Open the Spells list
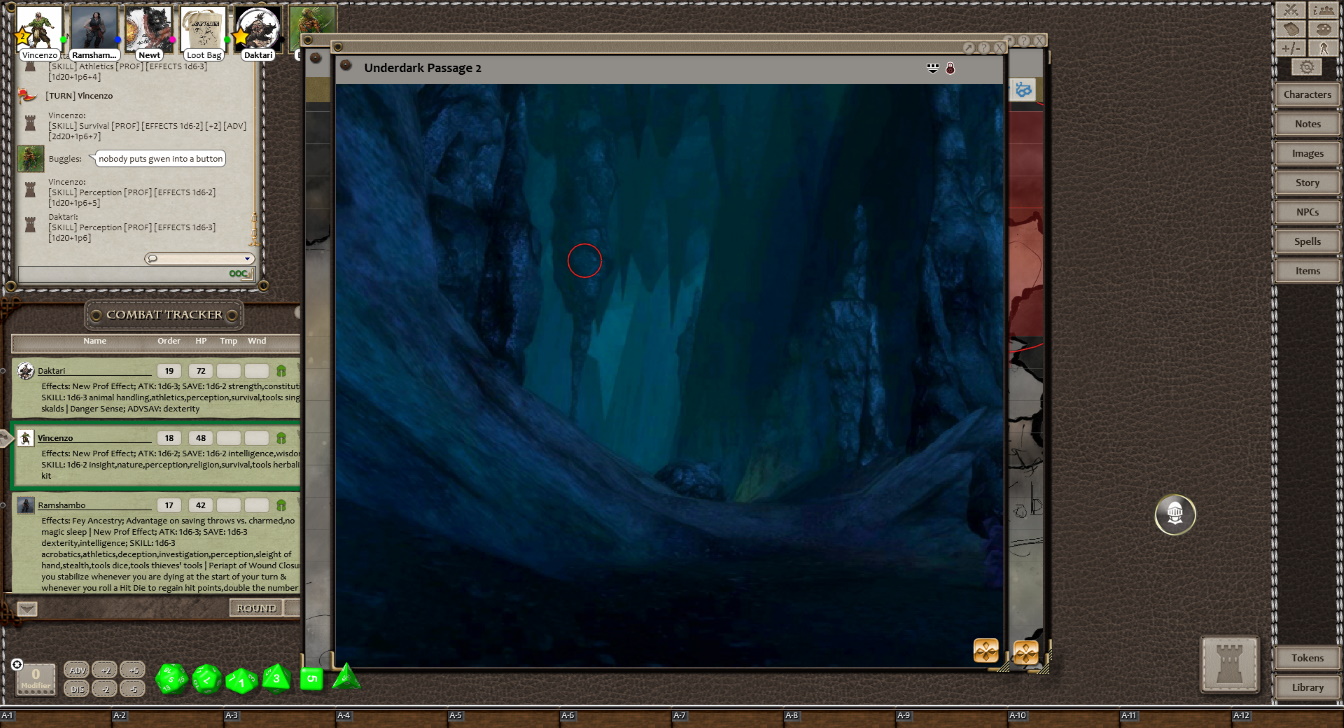The height and width of the screenshot is (728, 1344). tap(1307, 242)
